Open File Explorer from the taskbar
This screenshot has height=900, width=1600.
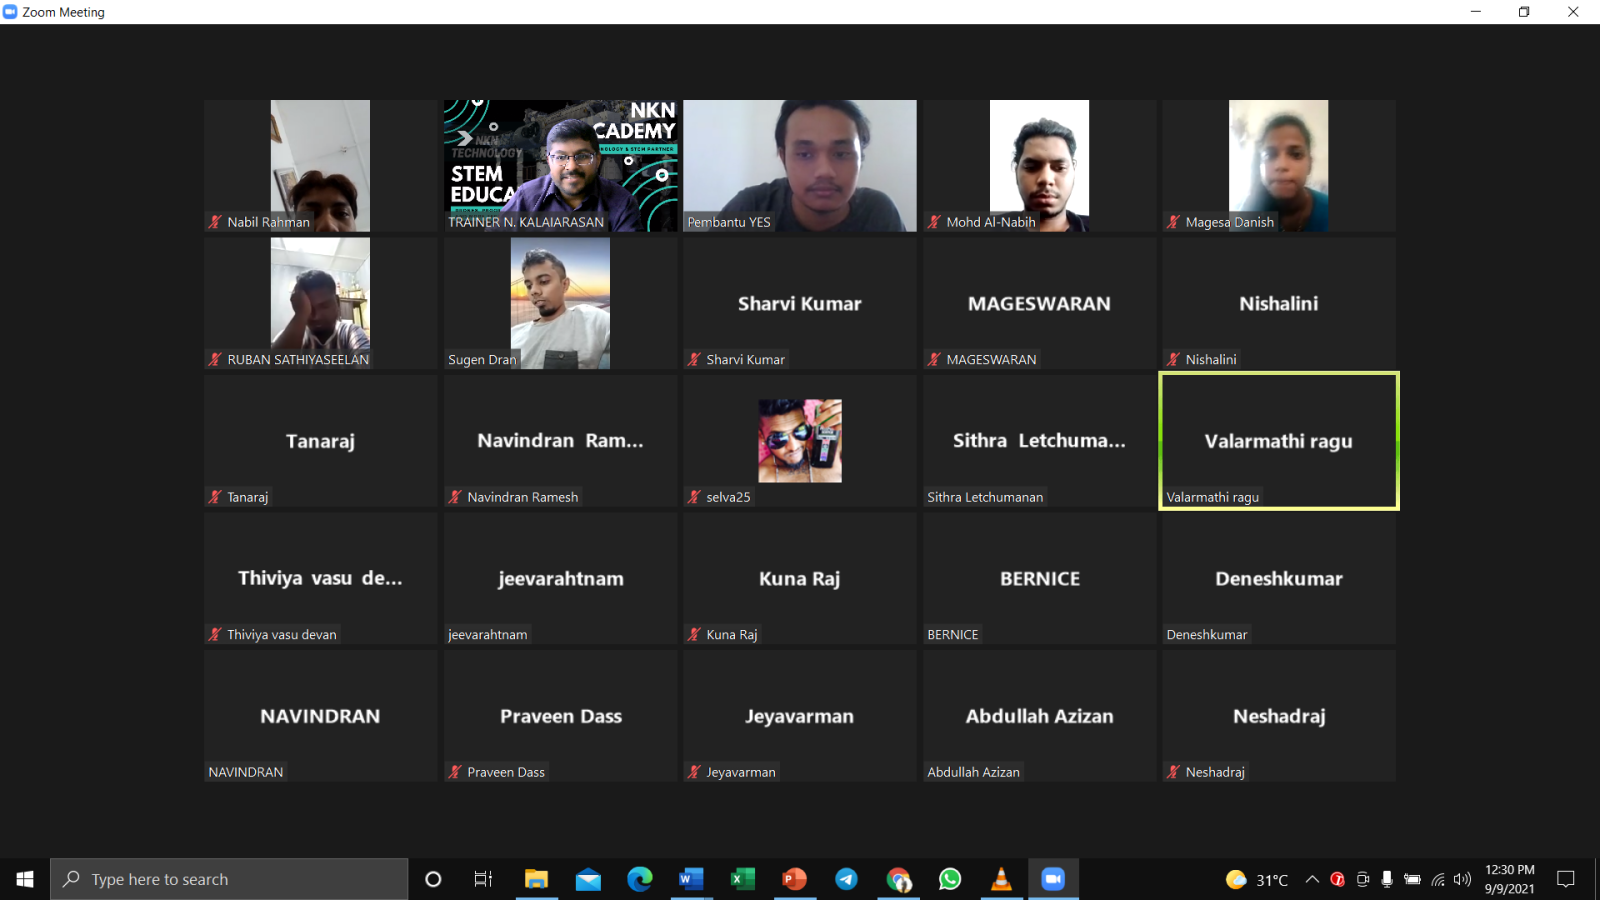point(536,879)
